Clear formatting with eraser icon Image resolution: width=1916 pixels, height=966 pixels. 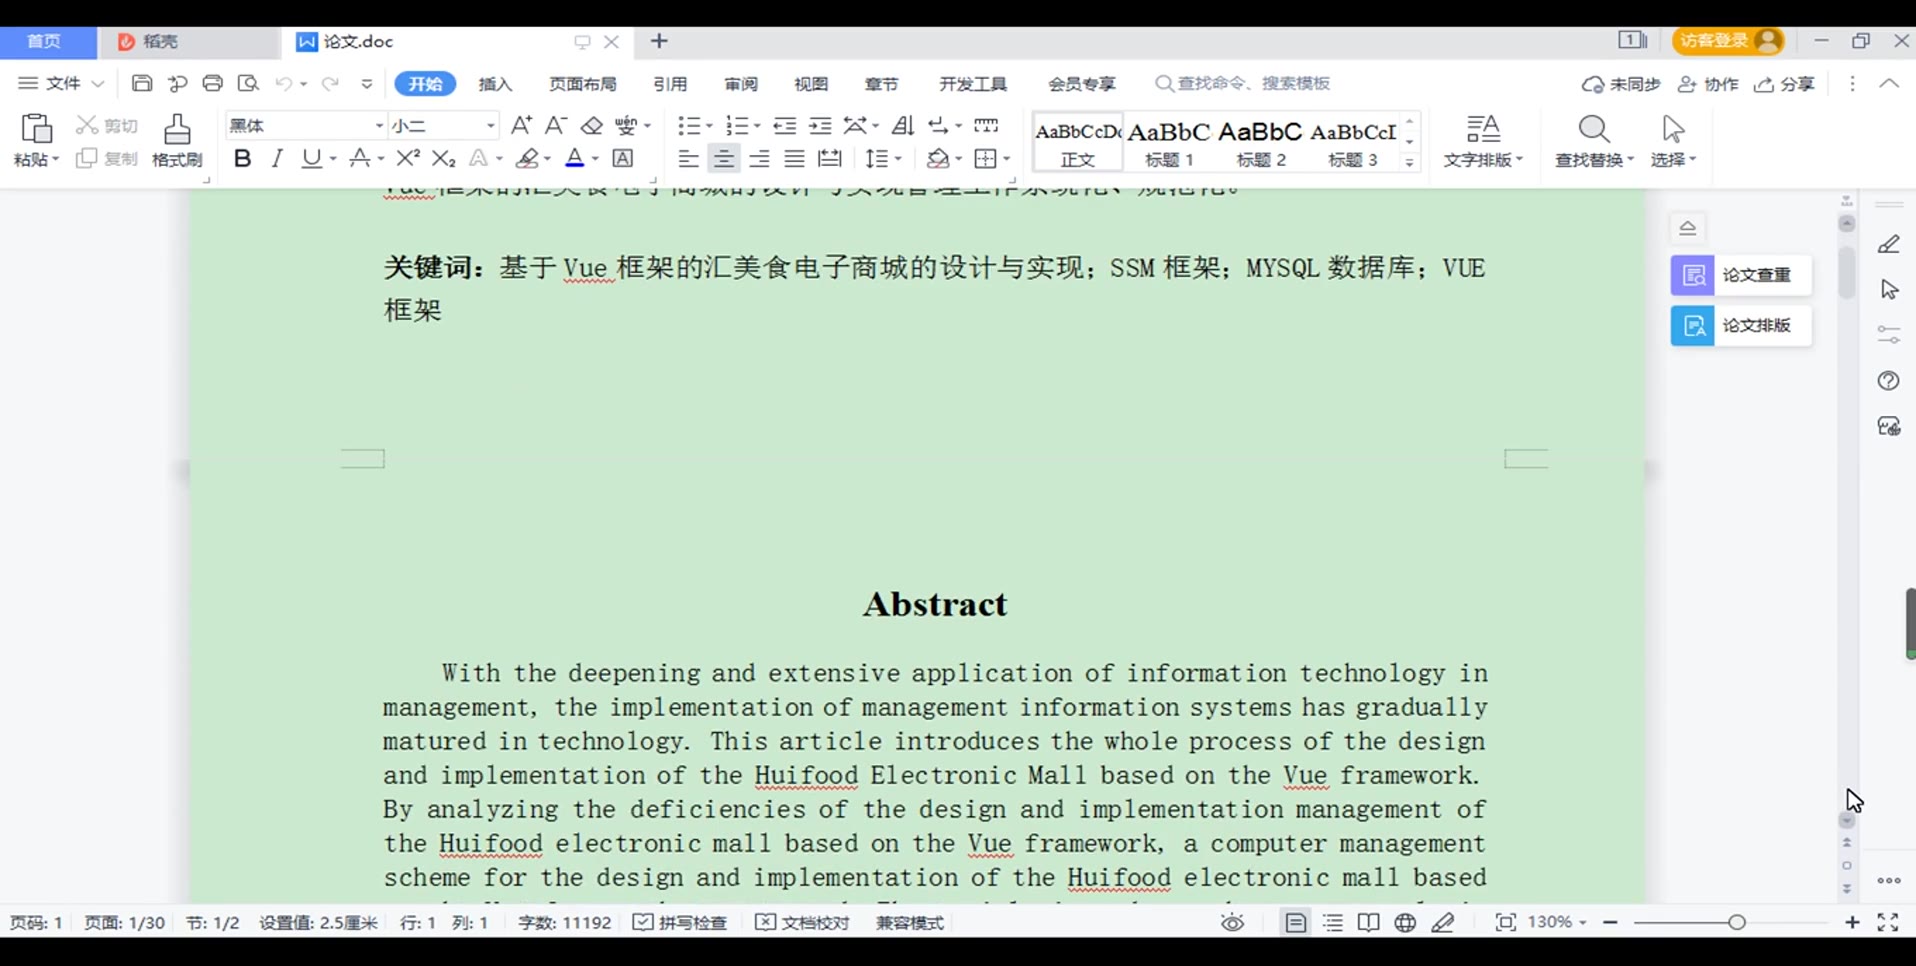pyautogui.click(x=592, y=125)
